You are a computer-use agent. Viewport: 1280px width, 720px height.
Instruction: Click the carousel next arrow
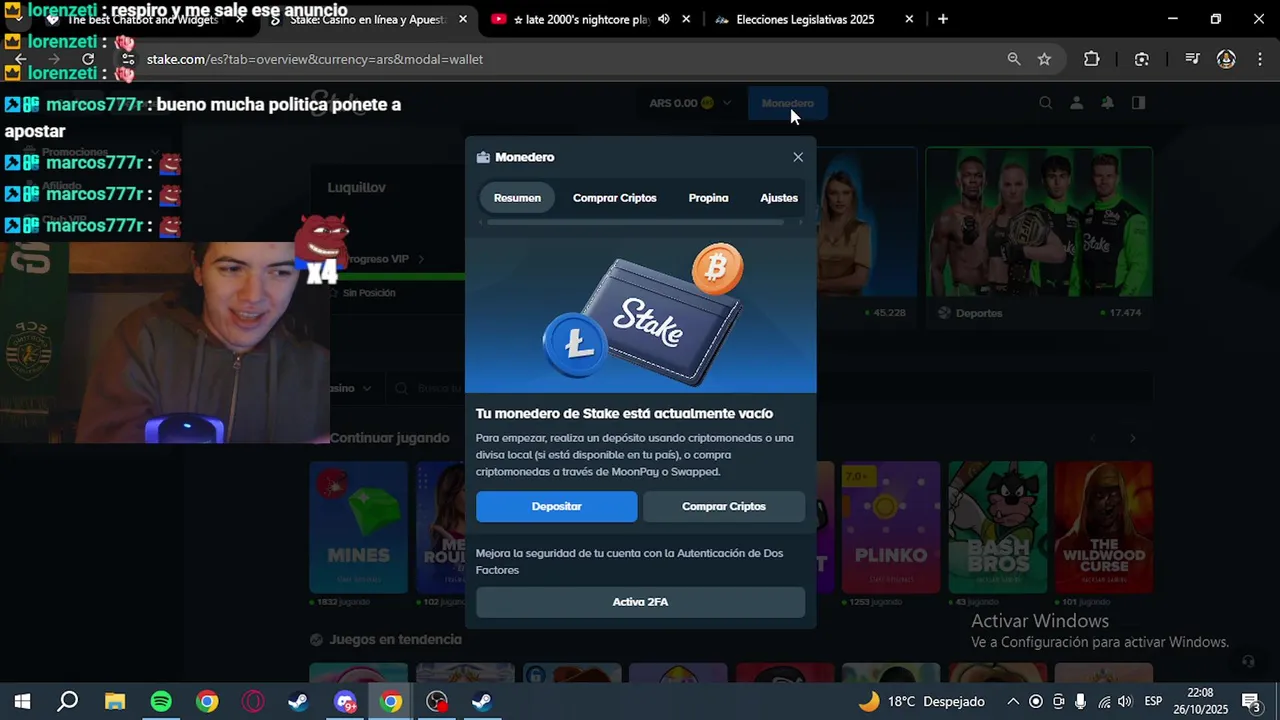(x=1132, y=438)
